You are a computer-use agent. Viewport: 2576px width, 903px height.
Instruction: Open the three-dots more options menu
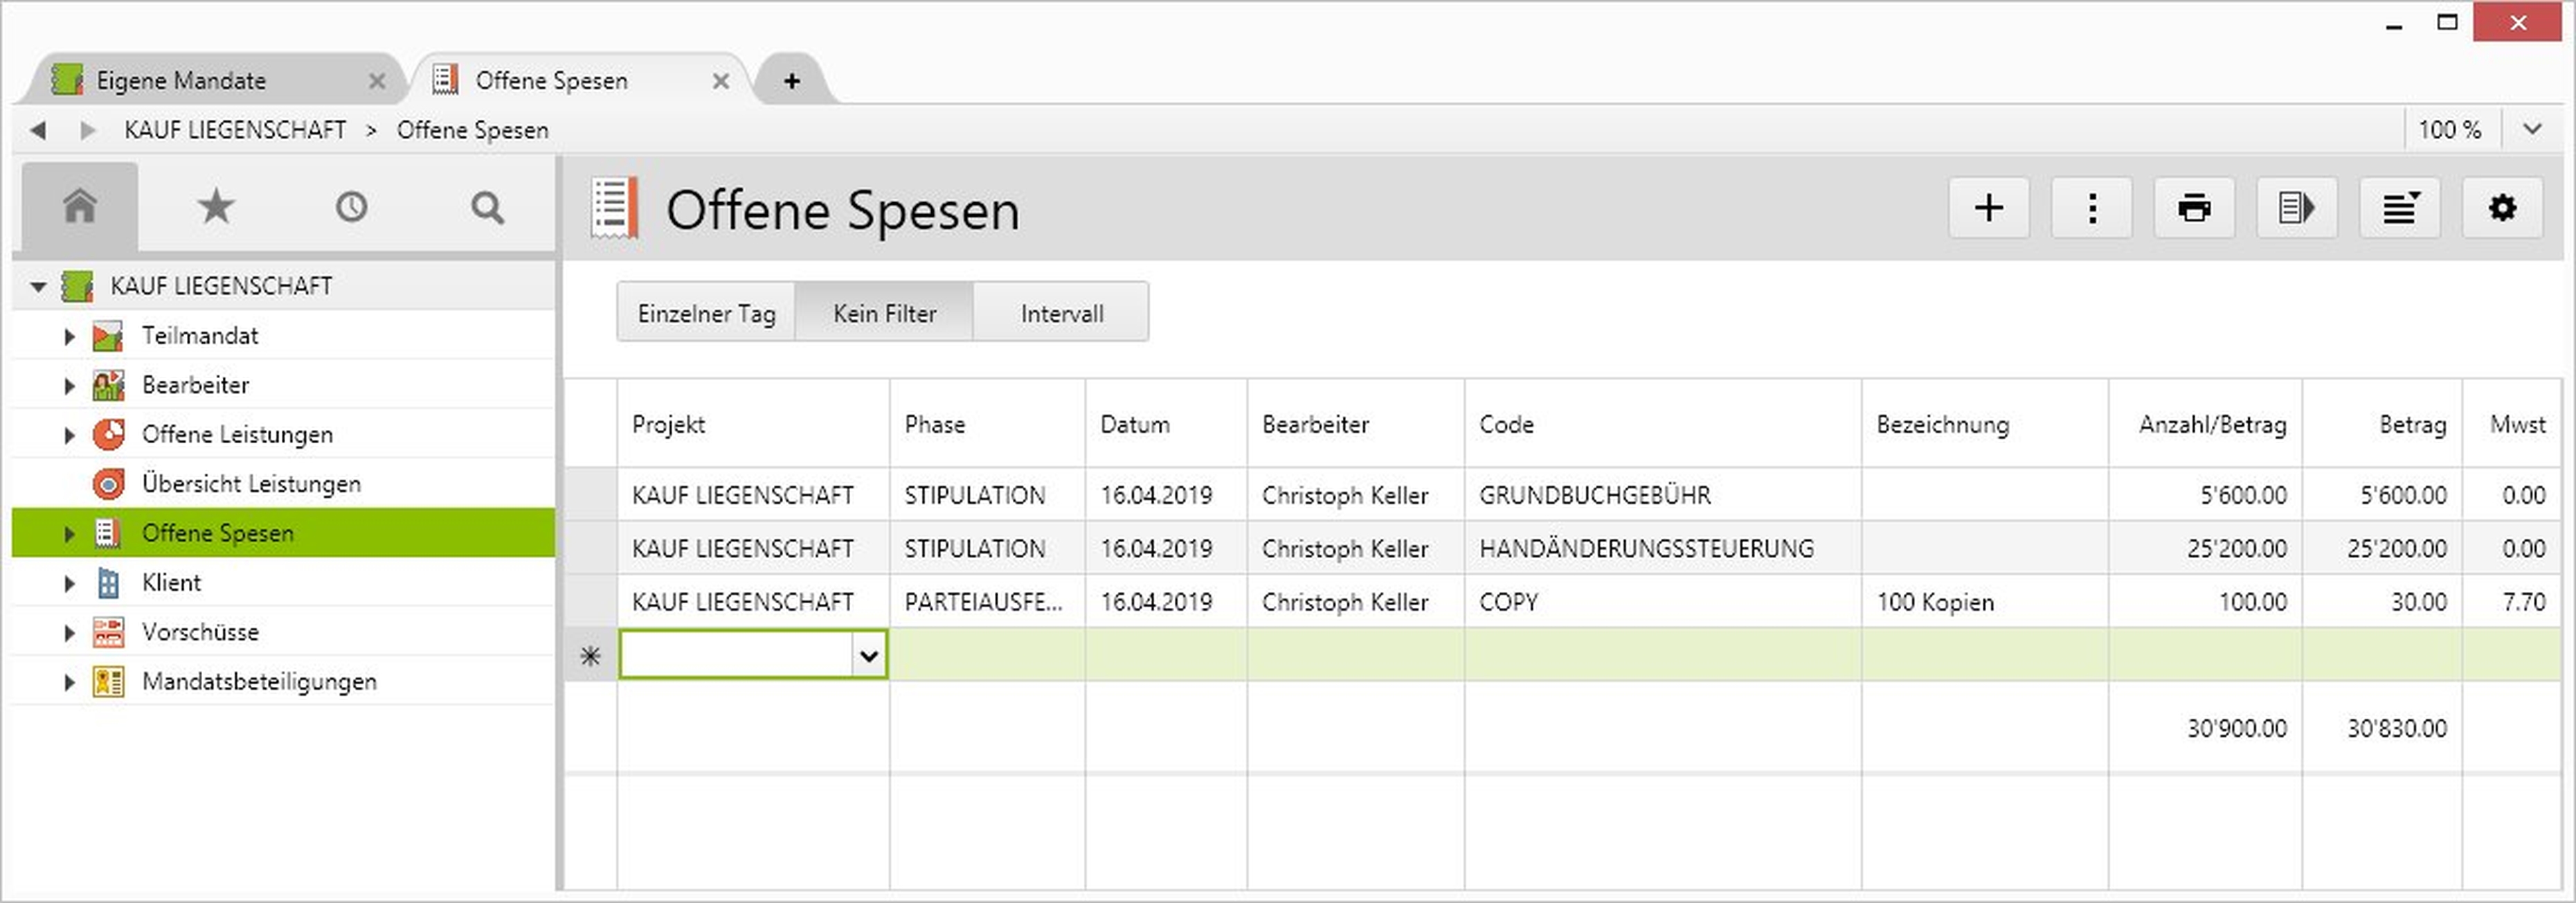2091,208
